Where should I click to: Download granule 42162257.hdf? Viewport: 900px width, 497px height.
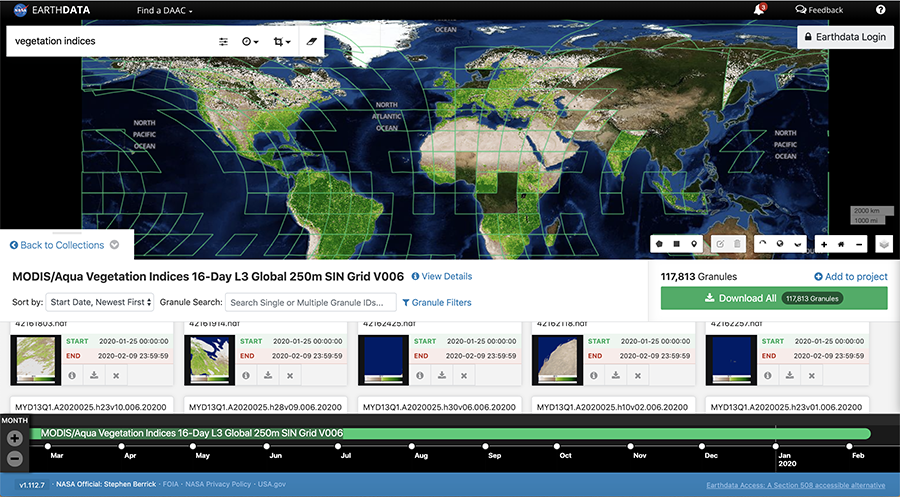click(790, 375)
